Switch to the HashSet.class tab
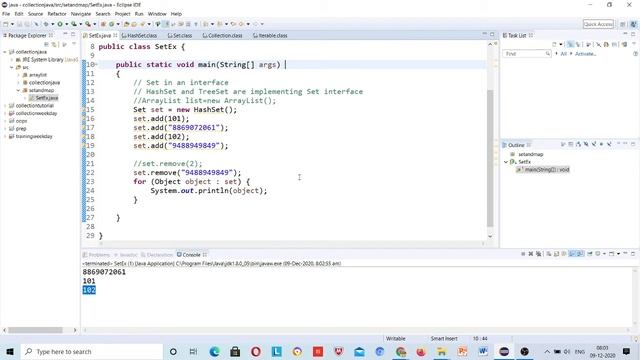Image resolution: width=640 pixels, height=360 pixels. coord(139,36)
